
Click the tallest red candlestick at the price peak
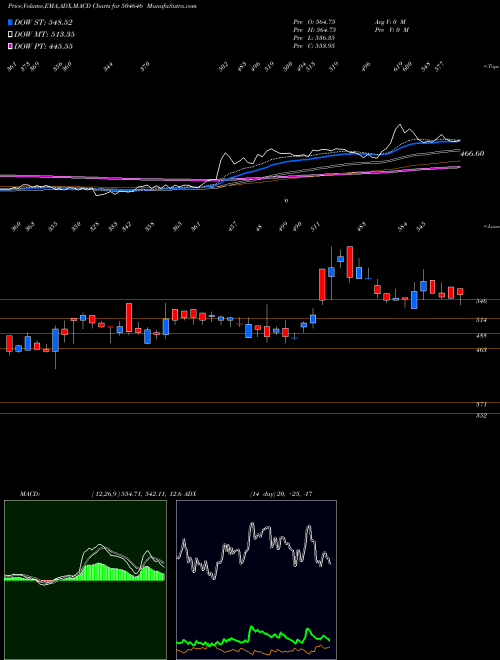coord(349,262)
